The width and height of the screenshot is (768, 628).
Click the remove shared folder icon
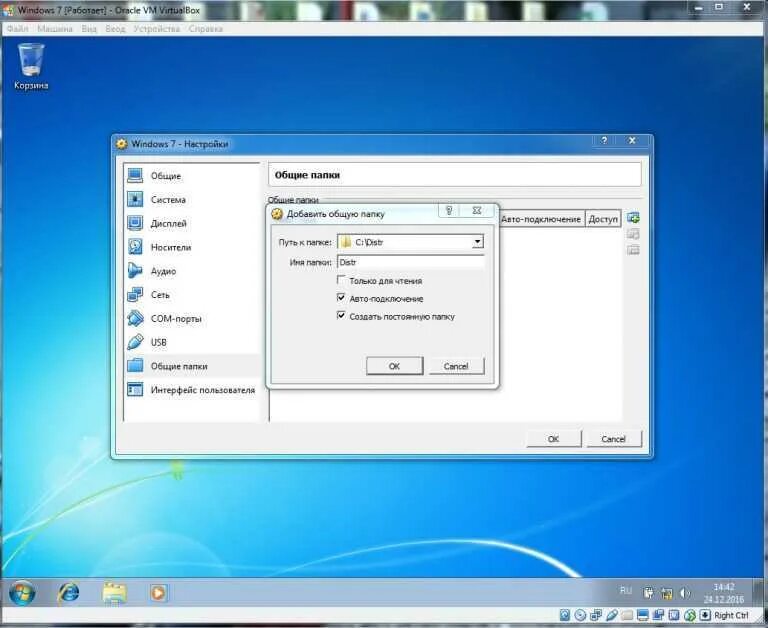(x=633, y=250)
